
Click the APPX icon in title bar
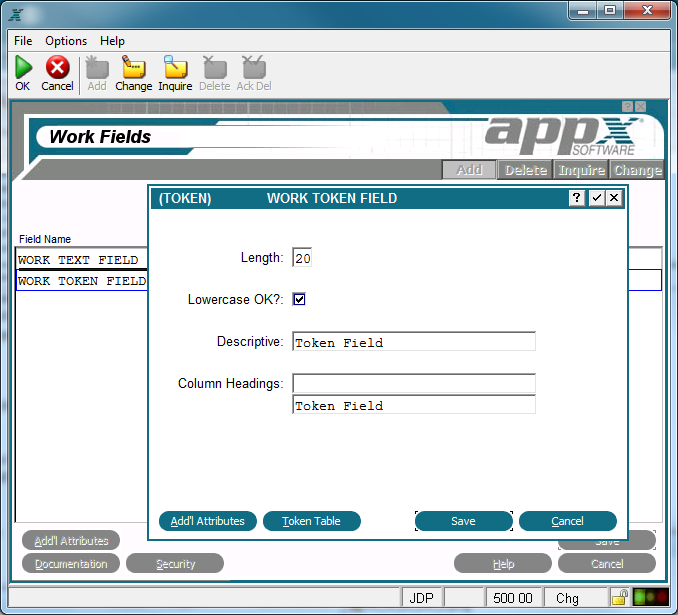click(x=16, y=15)
